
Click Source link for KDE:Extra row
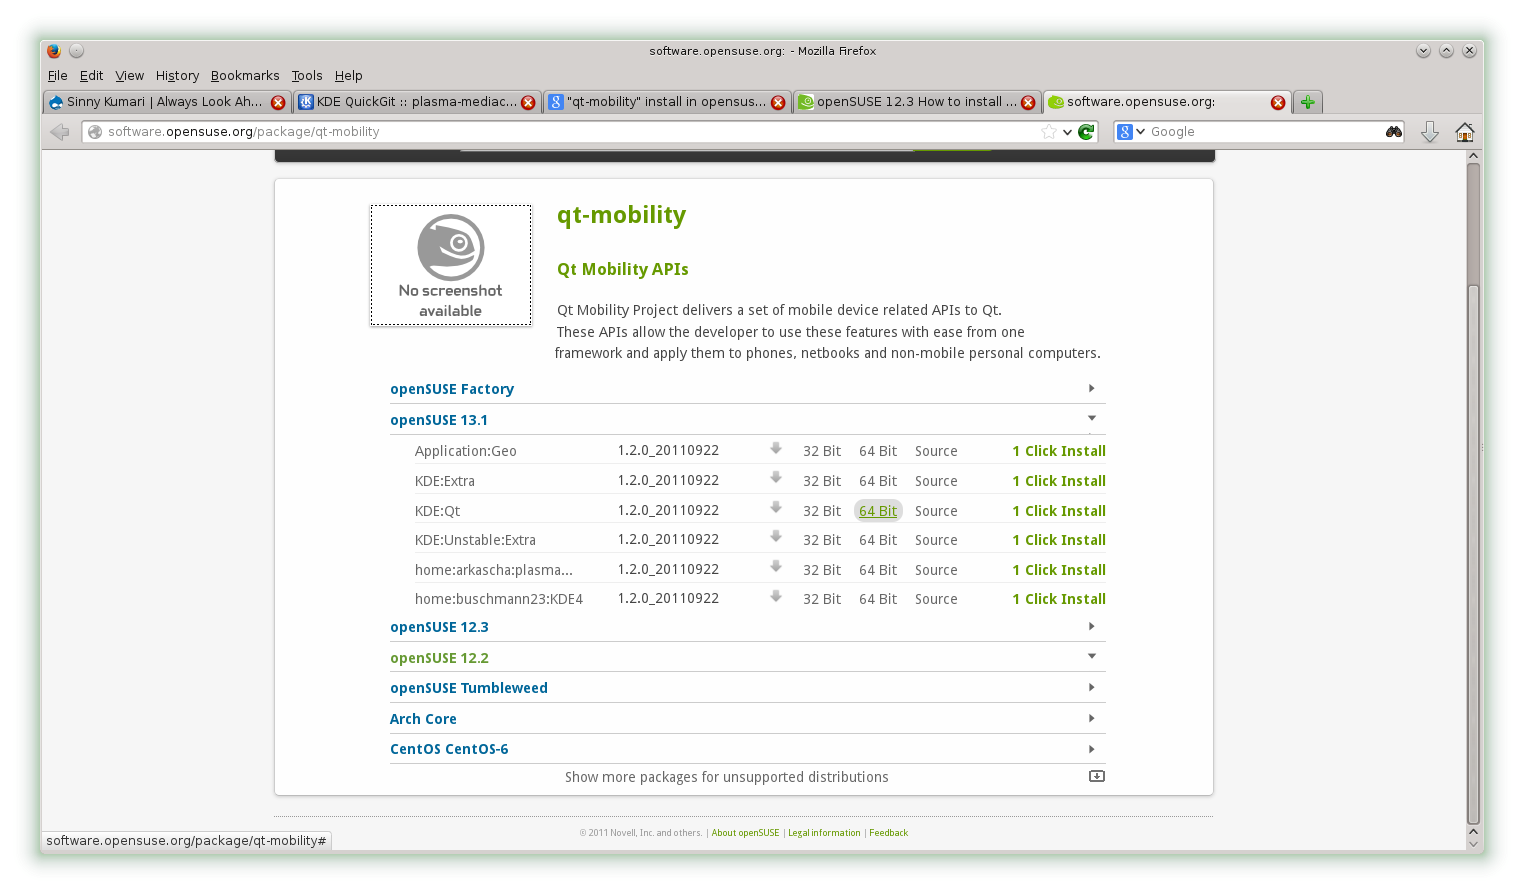click(936, 481)
